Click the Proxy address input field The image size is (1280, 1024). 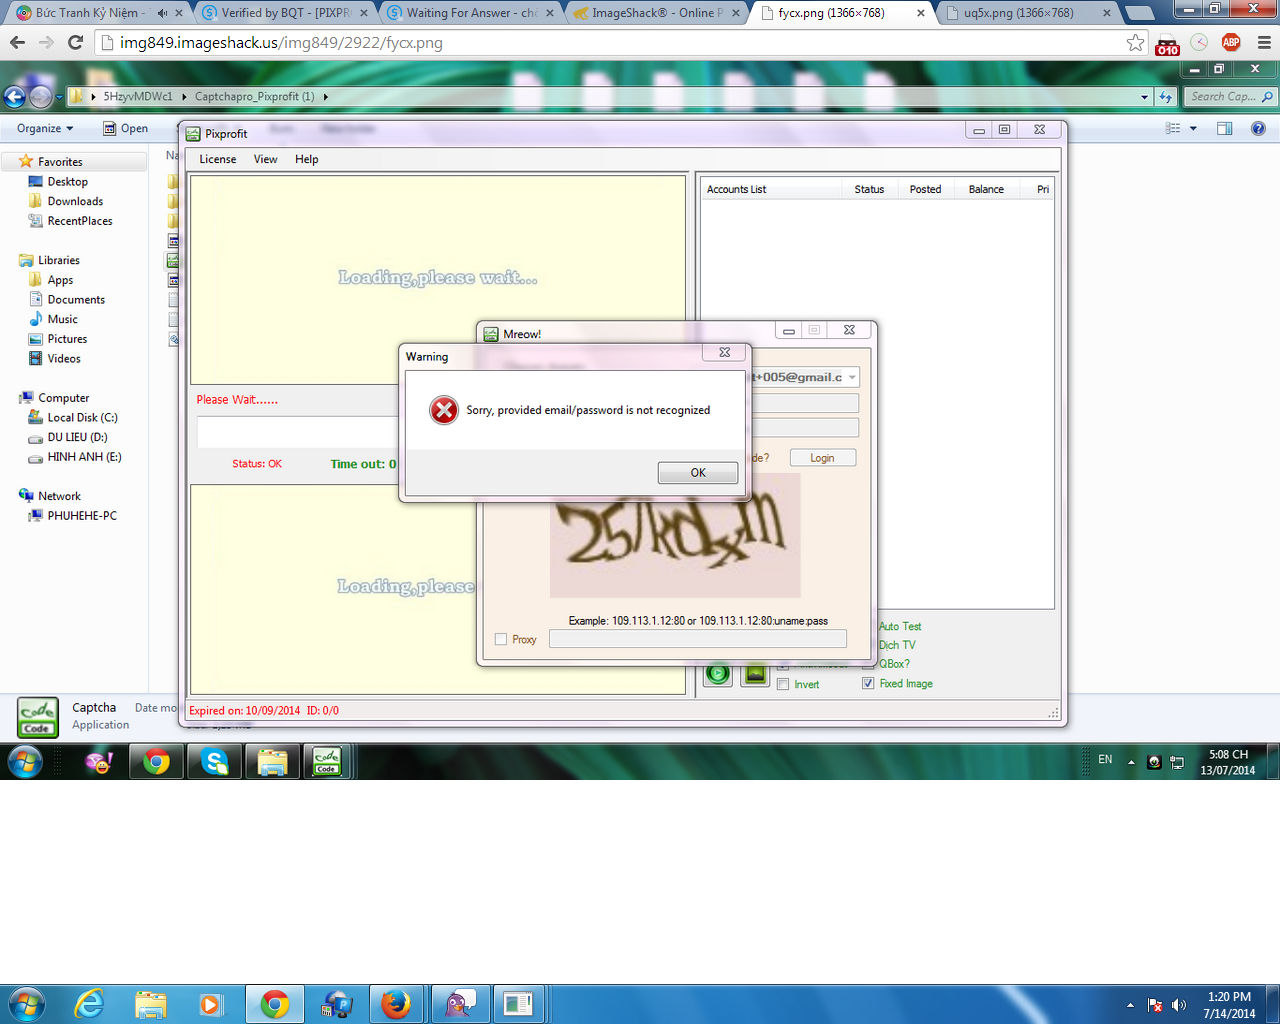pyautogui.click(x=698, y=639)
